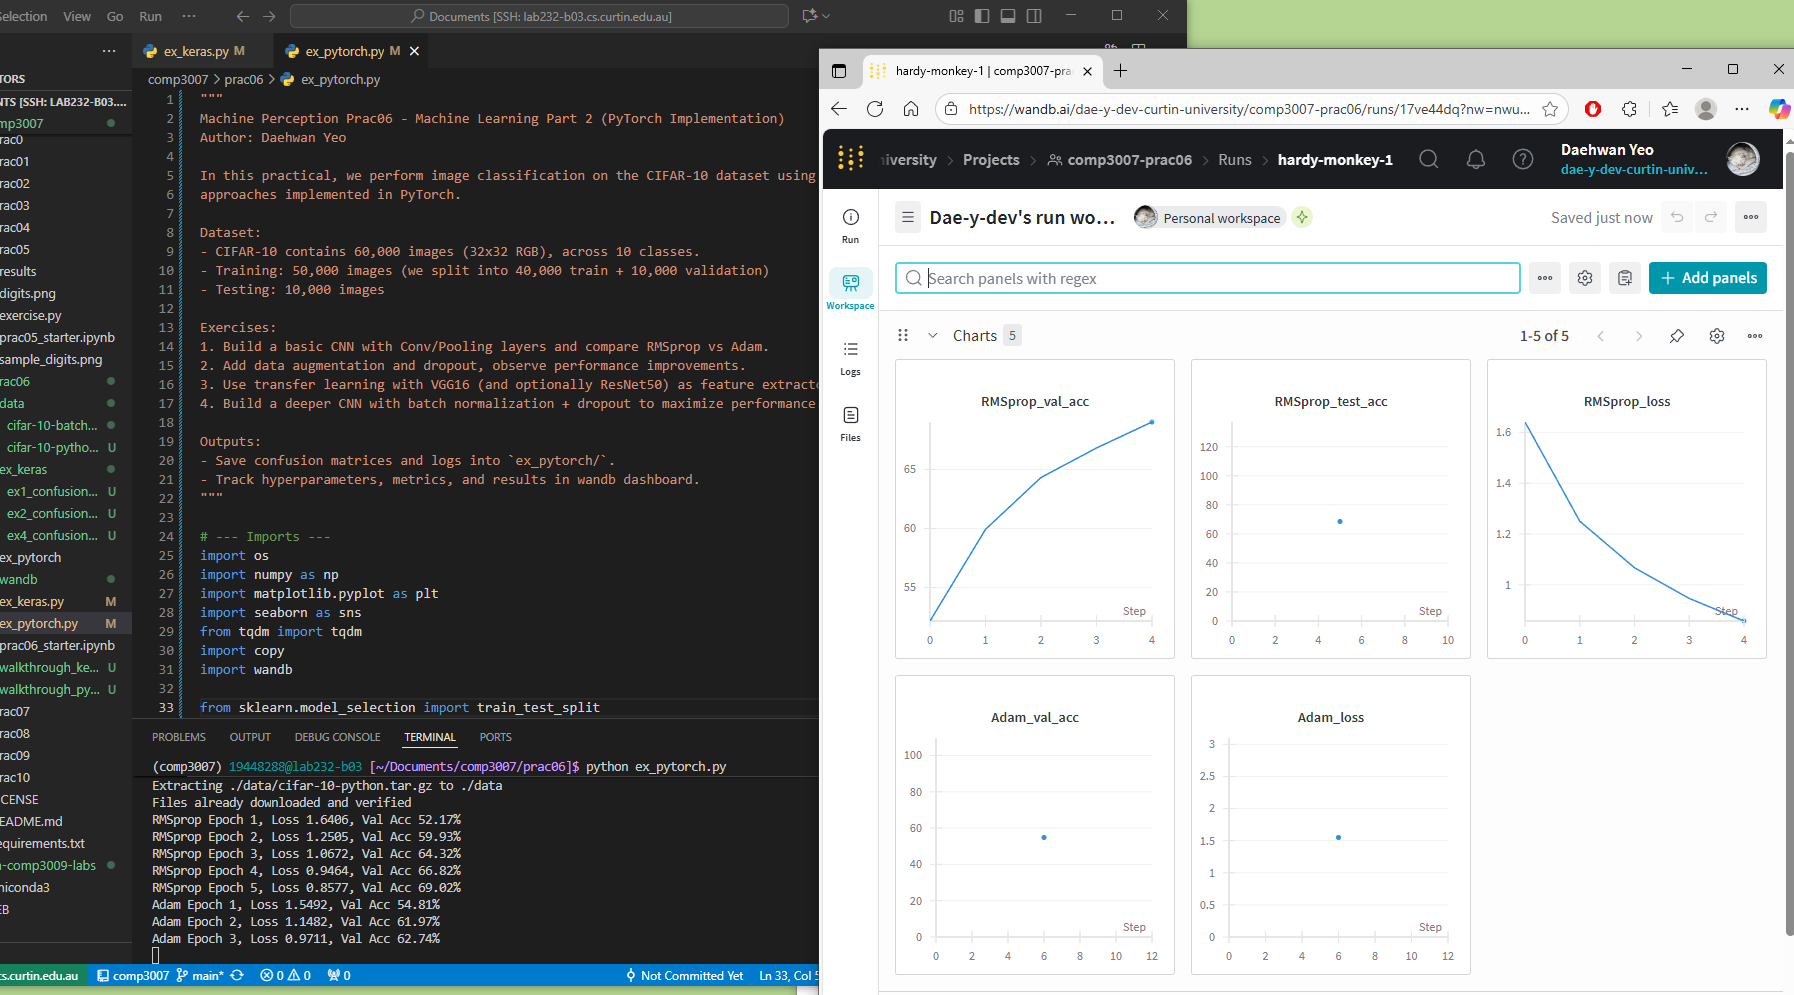Switch to the PROBLEMS panel tab
The height and width of the screenshot is (995, 1794).
[x=179, y=737]
